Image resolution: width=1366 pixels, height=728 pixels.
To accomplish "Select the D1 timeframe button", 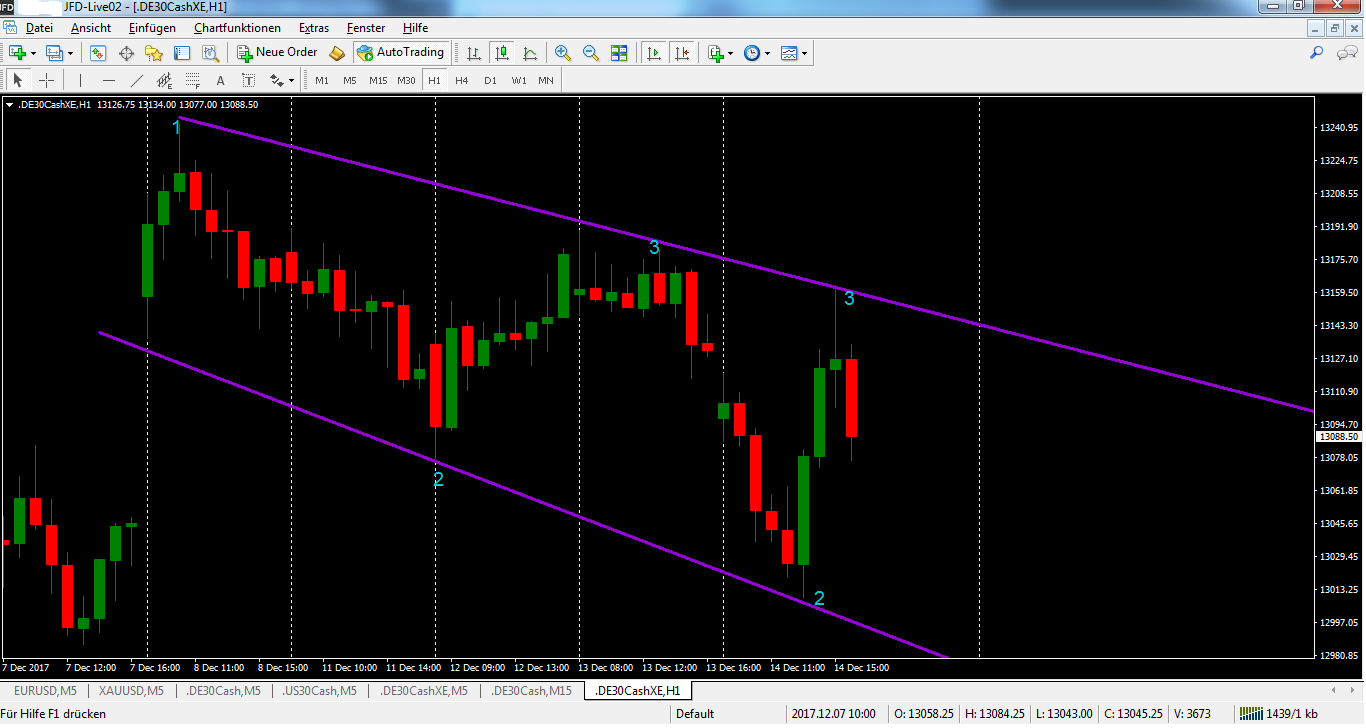I will tap(490, 80).
